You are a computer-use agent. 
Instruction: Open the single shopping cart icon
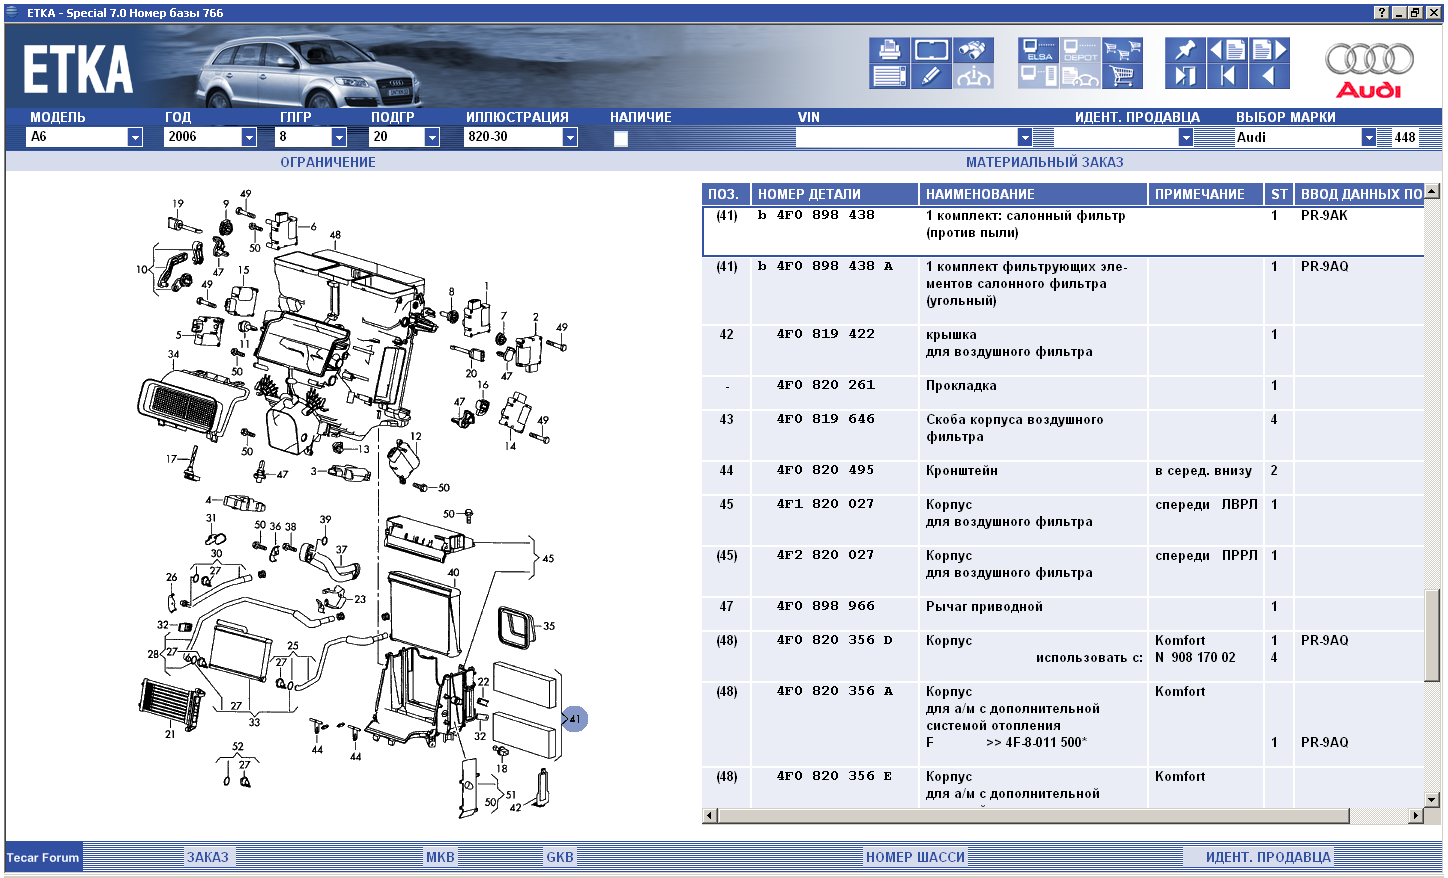coord(1123,76)
